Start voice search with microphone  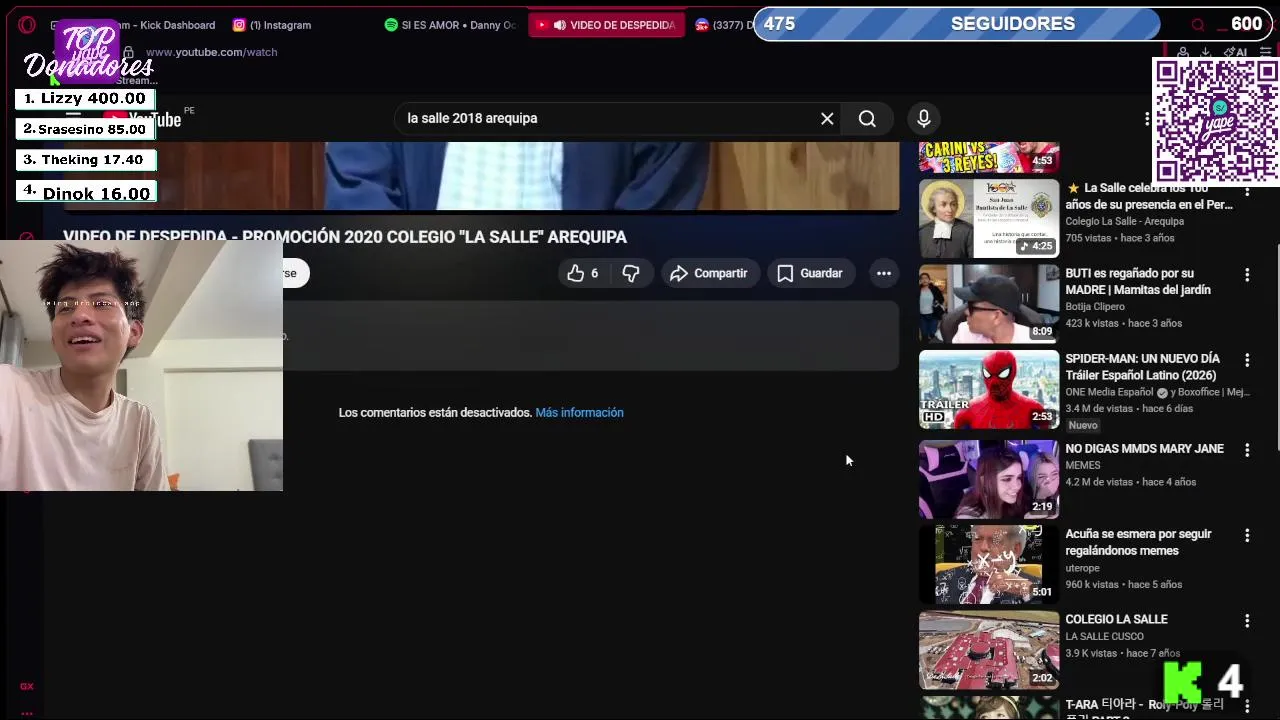[x=924, y=119]
